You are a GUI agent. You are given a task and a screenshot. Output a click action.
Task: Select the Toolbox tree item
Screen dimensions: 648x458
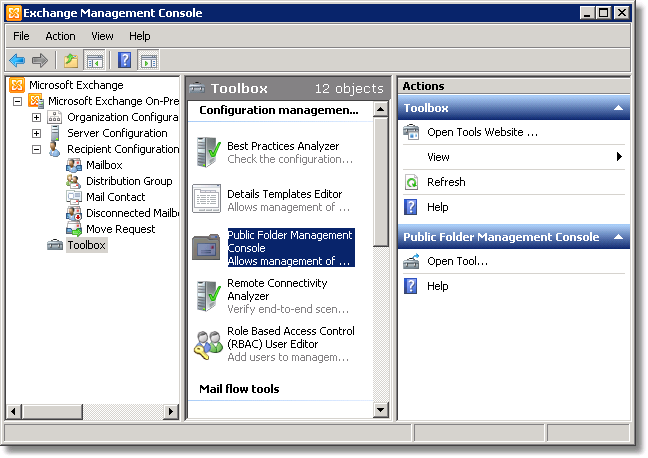tap(86, 245)
